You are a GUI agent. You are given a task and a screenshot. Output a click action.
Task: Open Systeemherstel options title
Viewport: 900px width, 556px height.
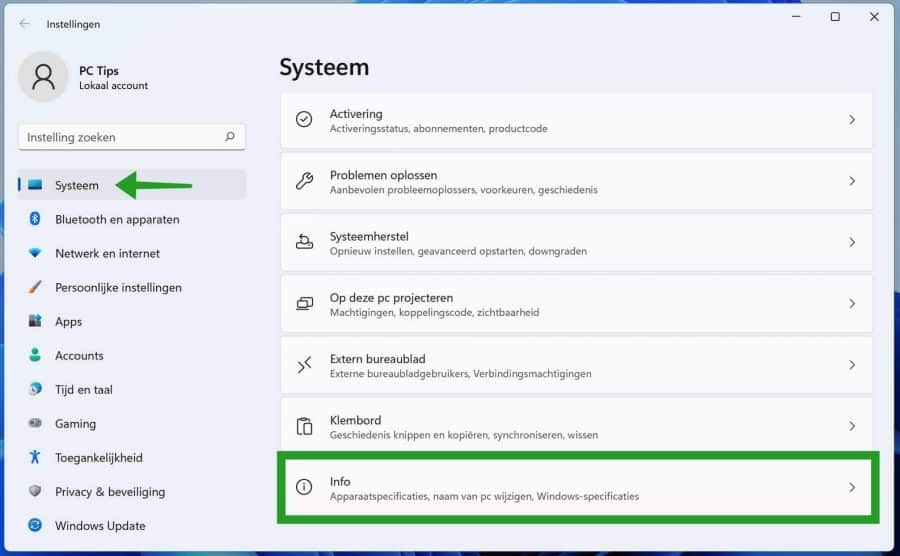point(369,236)
